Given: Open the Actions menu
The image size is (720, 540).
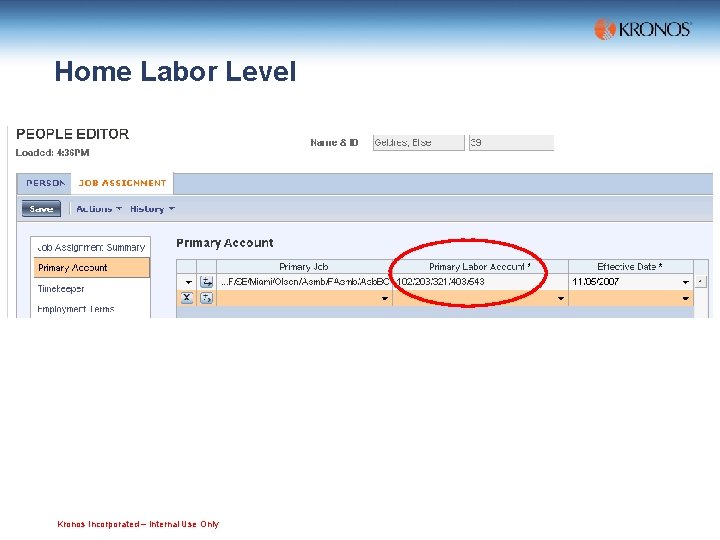Looking at the screenshot, I should click(x=99, y=209).
